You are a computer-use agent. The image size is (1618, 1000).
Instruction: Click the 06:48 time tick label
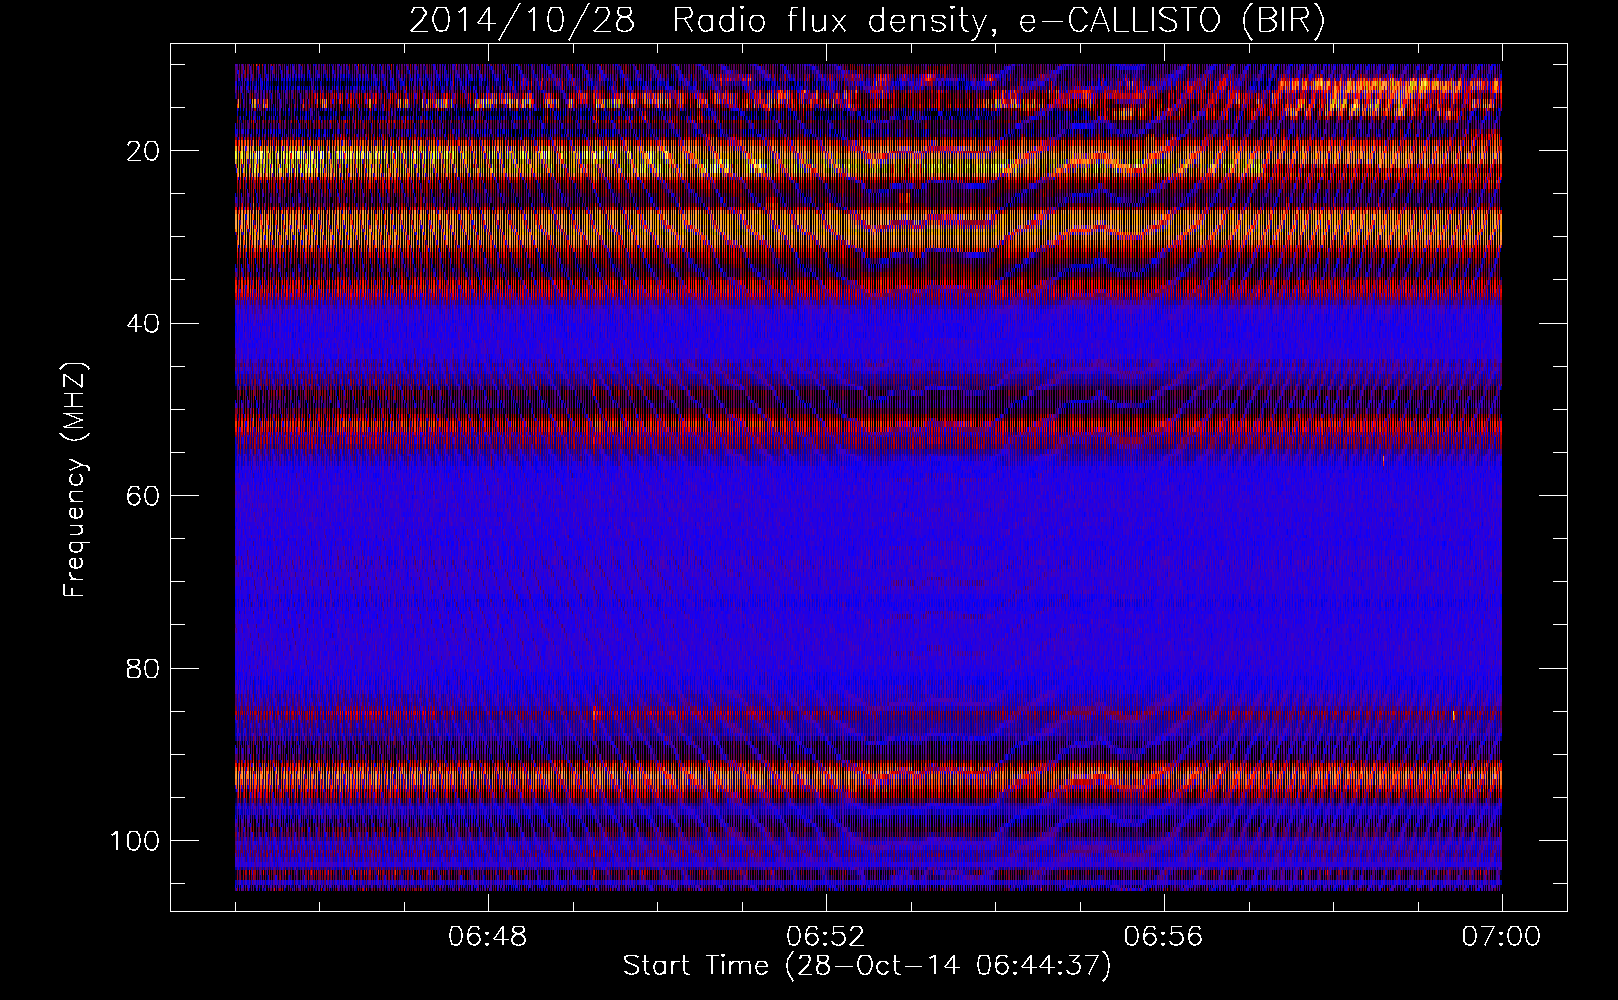pyautogui.click(x=488, y=937)
